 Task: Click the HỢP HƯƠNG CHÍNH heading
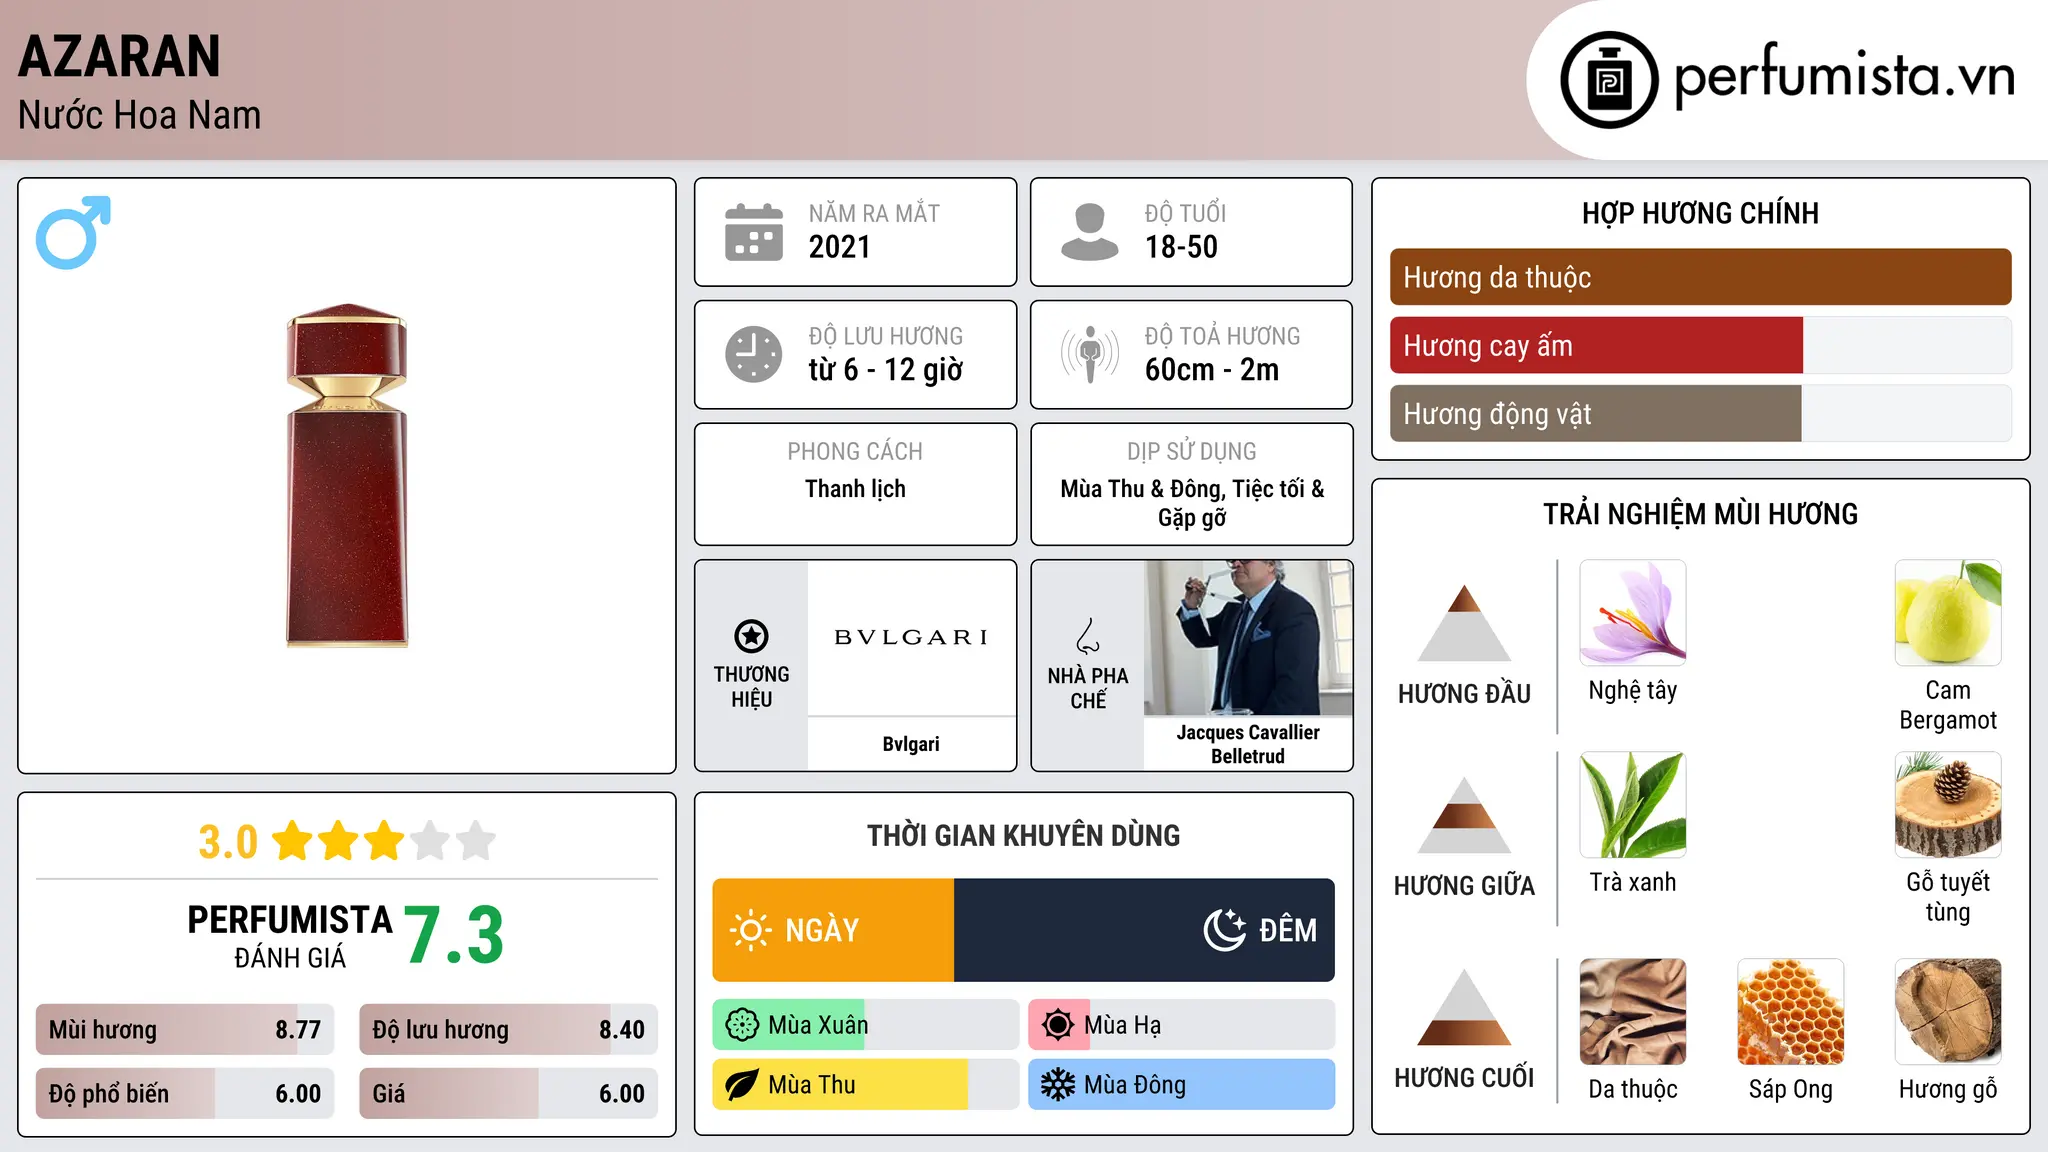pos(1700,213)
